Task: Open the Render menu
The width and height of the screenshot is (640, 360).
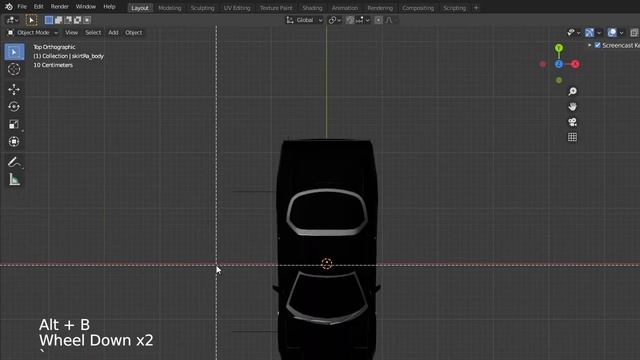Action: (x=60, y=7)
